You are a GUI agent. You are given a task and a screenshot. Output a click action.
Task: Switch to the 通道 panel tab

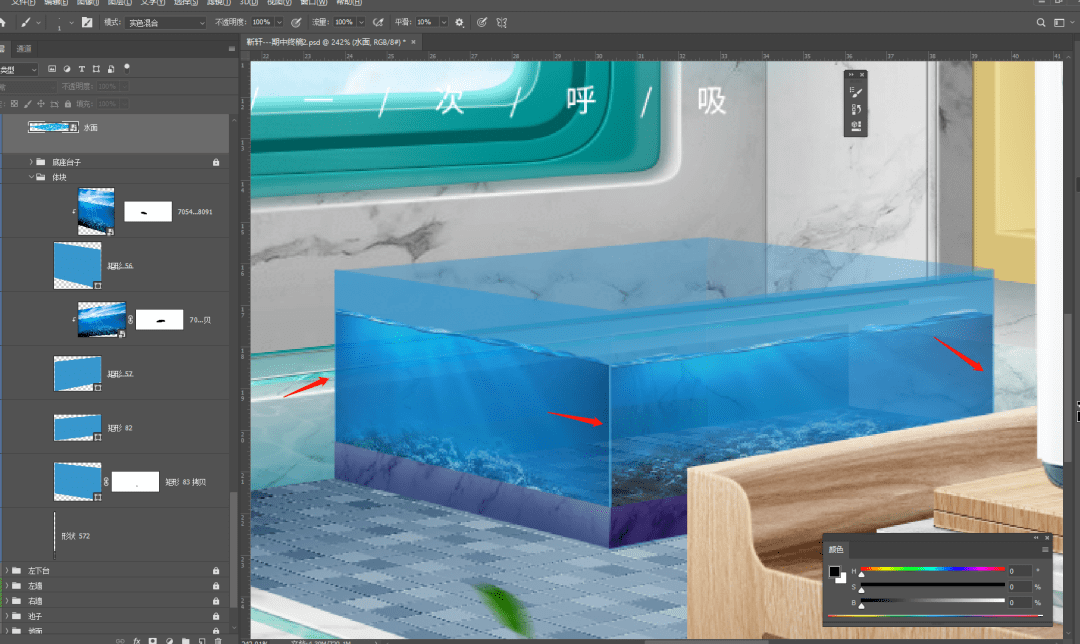click(x=24, y=48)
